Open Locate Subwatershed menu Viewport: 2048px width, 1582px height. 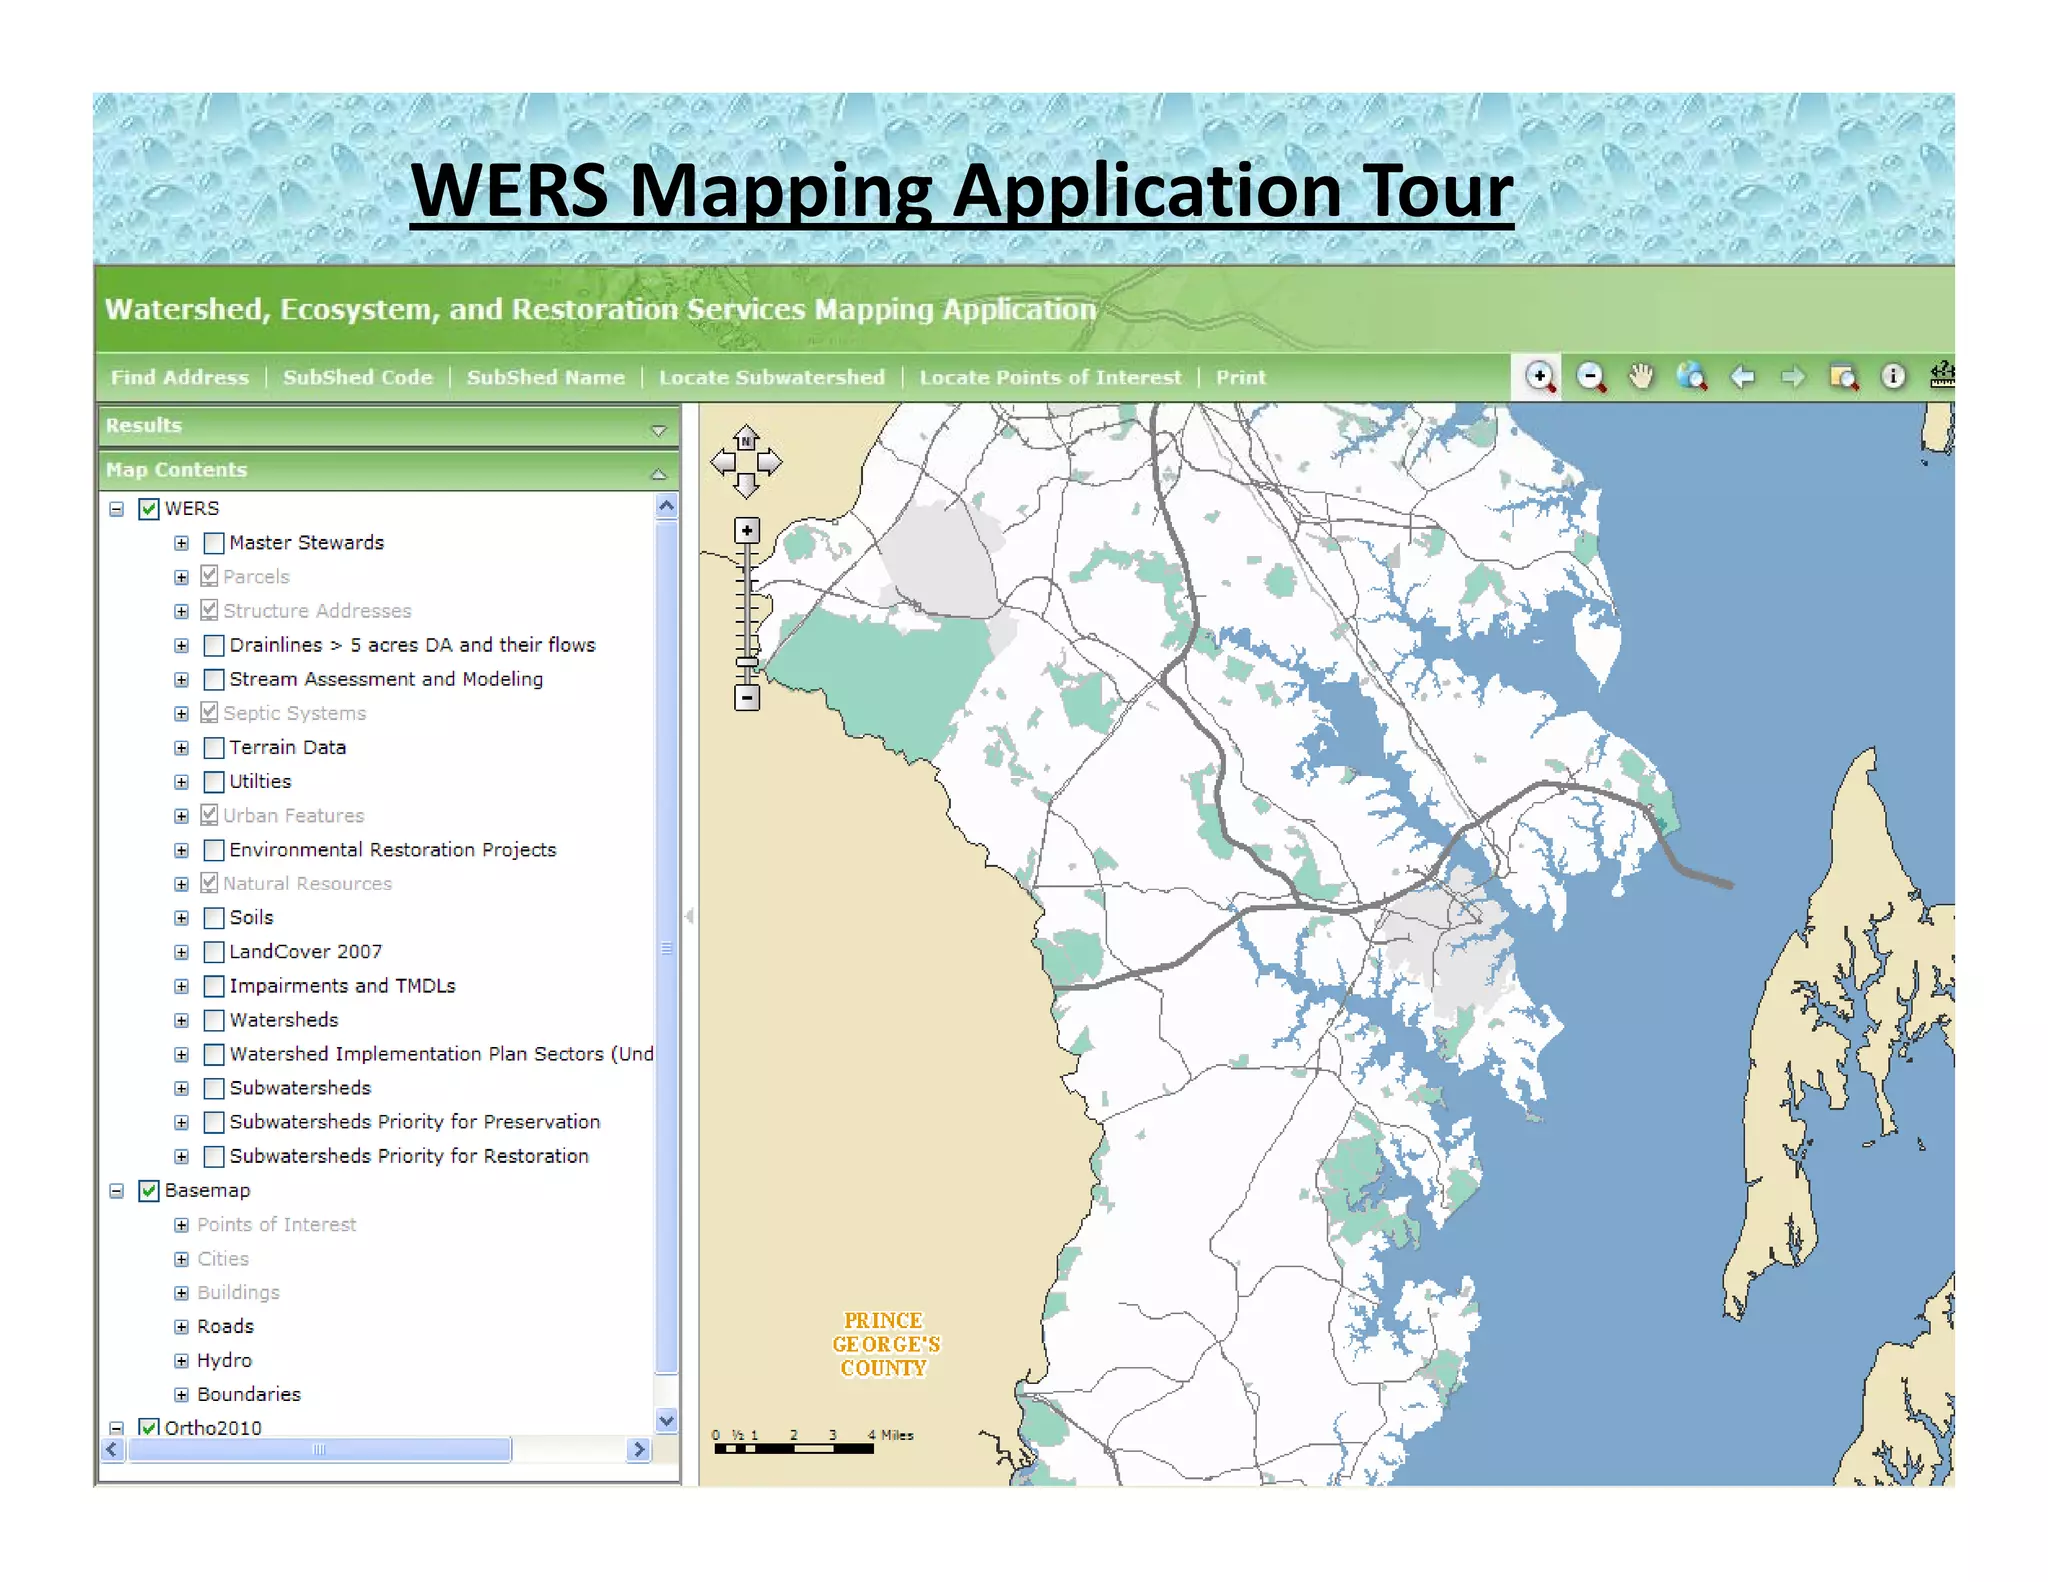[772, 378]
